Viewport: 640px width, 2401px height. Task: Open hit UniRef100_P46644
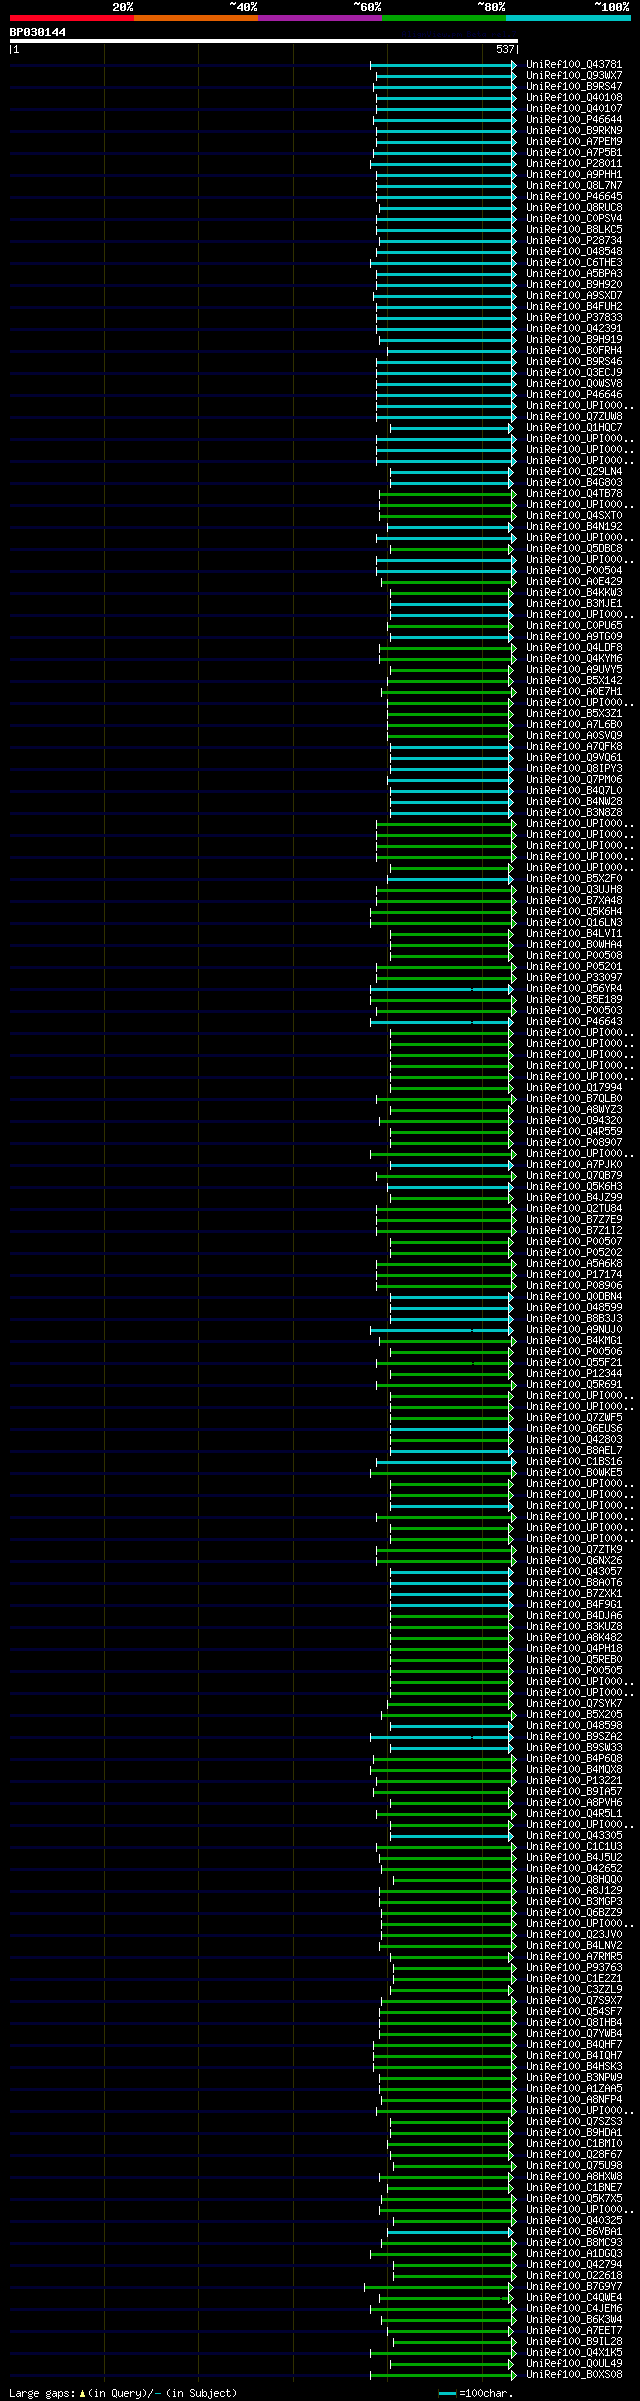(x=574, y=120)
